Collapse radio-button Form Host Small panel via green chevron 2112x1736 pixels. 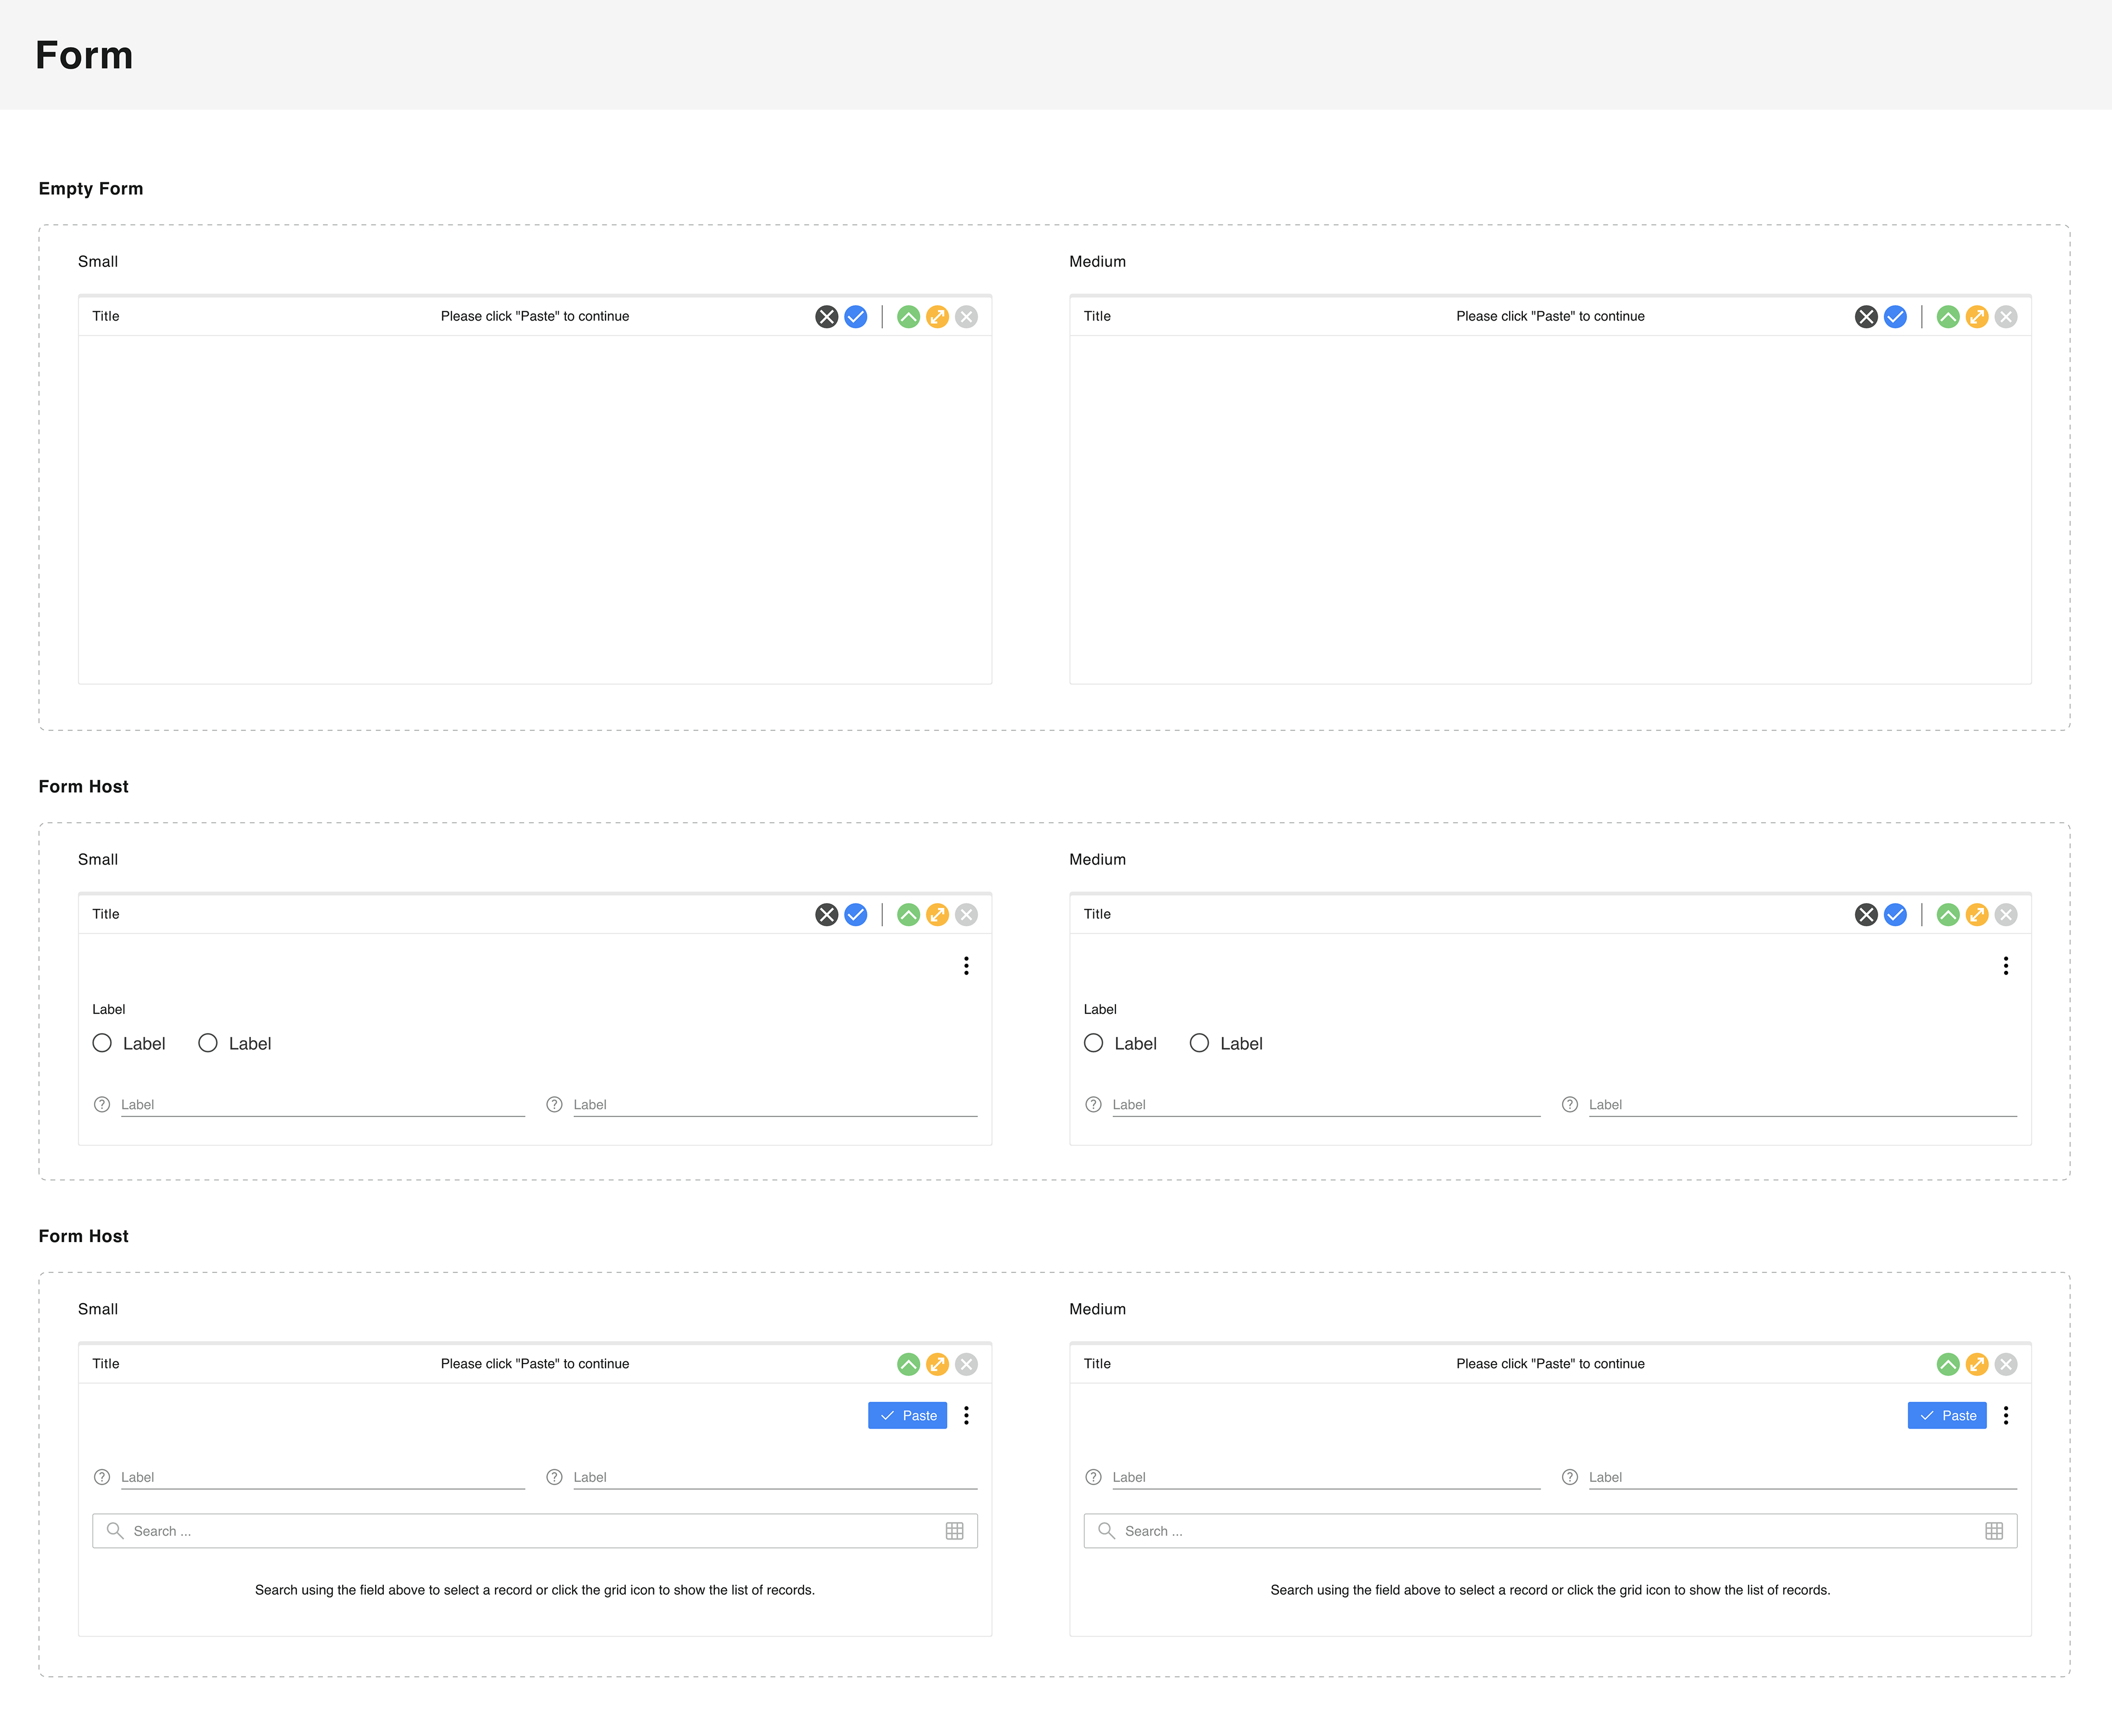(x=908, y=915)
